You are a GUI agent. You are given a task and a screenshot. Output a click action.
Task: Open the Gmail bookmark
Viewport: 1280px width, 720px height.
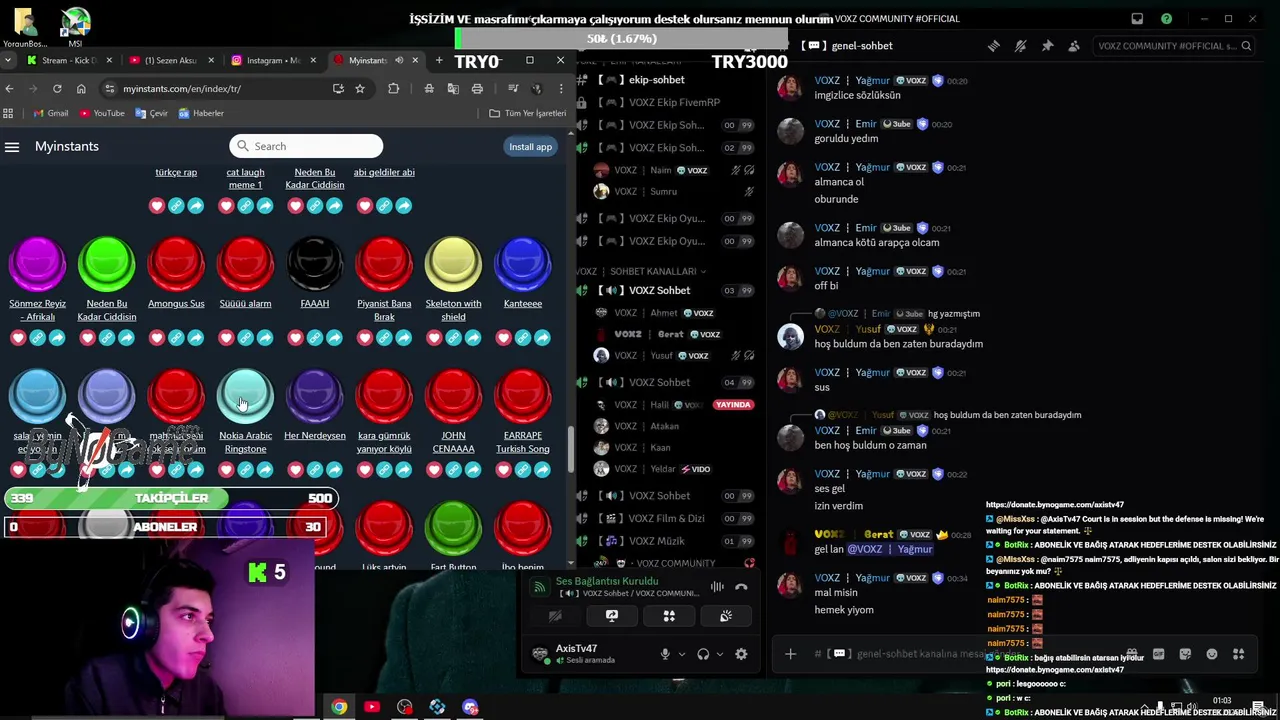[50, 113]
